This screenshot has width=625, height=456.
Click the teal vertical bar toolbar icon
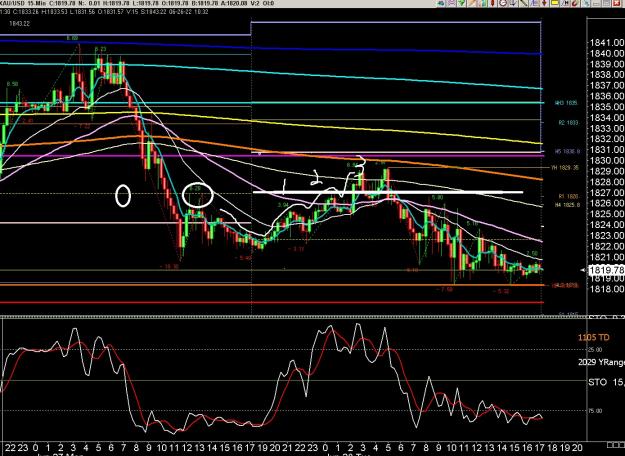pos(483,3)
